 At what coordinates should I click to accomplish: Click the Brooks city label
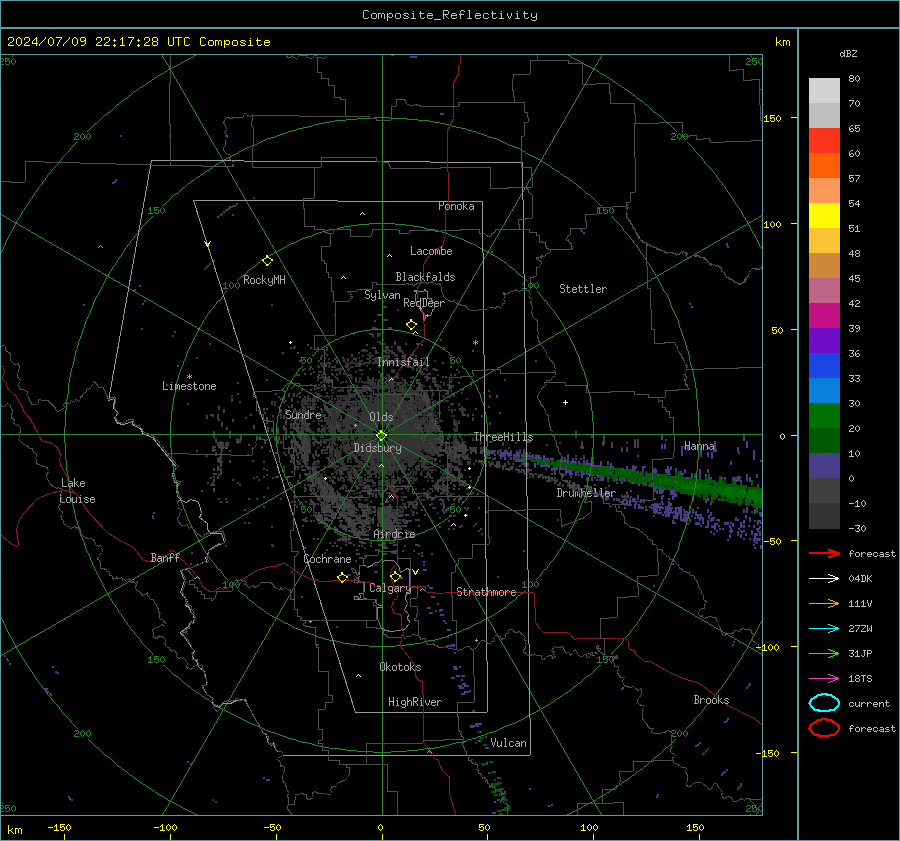pos(711,700)
